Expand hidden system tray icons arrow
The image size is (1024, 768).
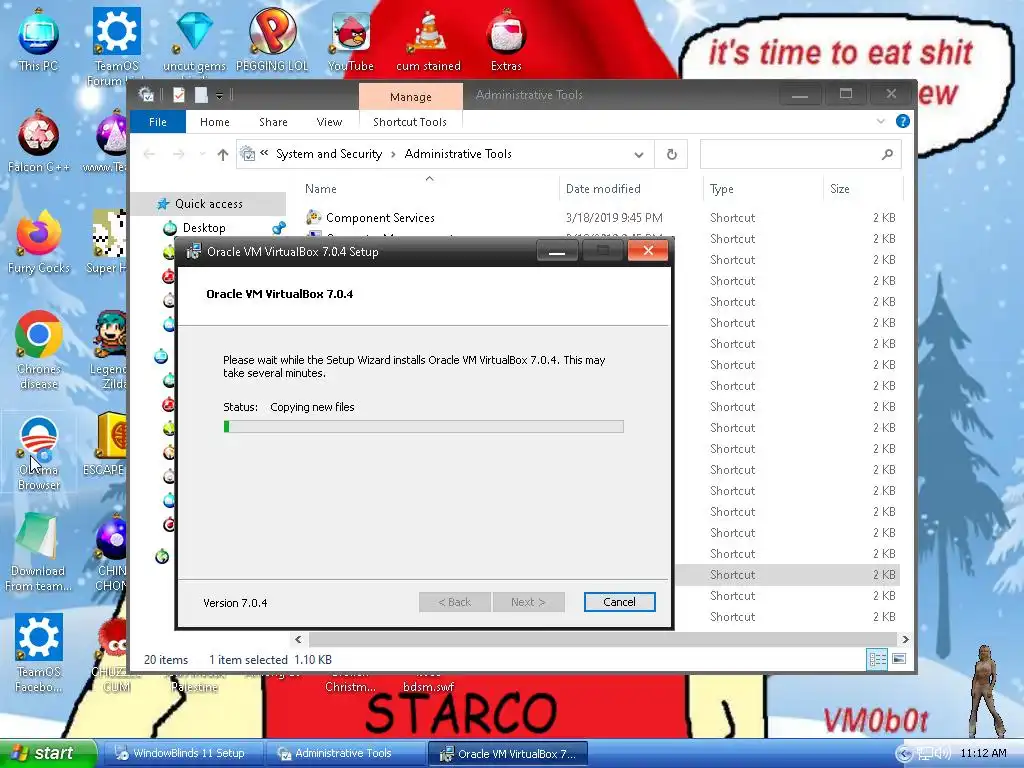(x=904, y=754)
